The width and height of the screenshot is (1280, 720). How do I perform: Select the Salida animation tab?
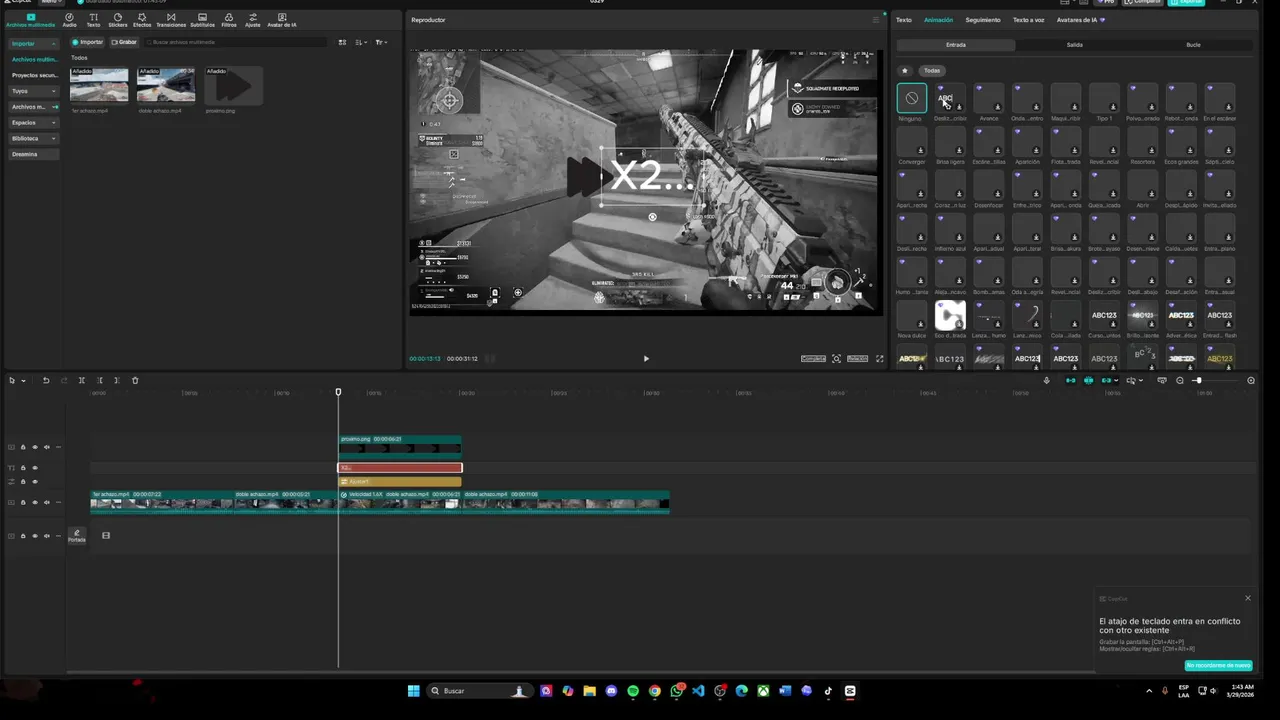click(x=1074, y=45)
